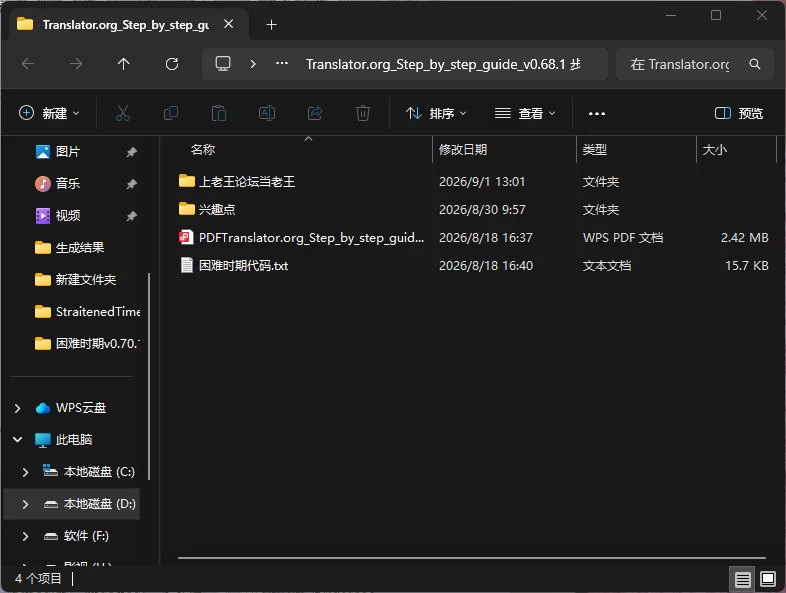Click the folder icon of 兴趣点
The image size is (786, 593).
[x=186, y=209]
